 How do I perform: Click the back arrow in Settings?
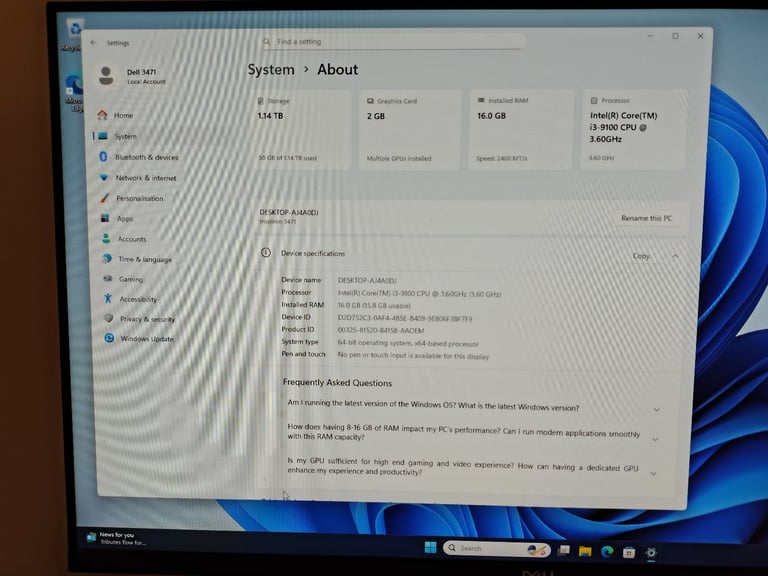93,43
